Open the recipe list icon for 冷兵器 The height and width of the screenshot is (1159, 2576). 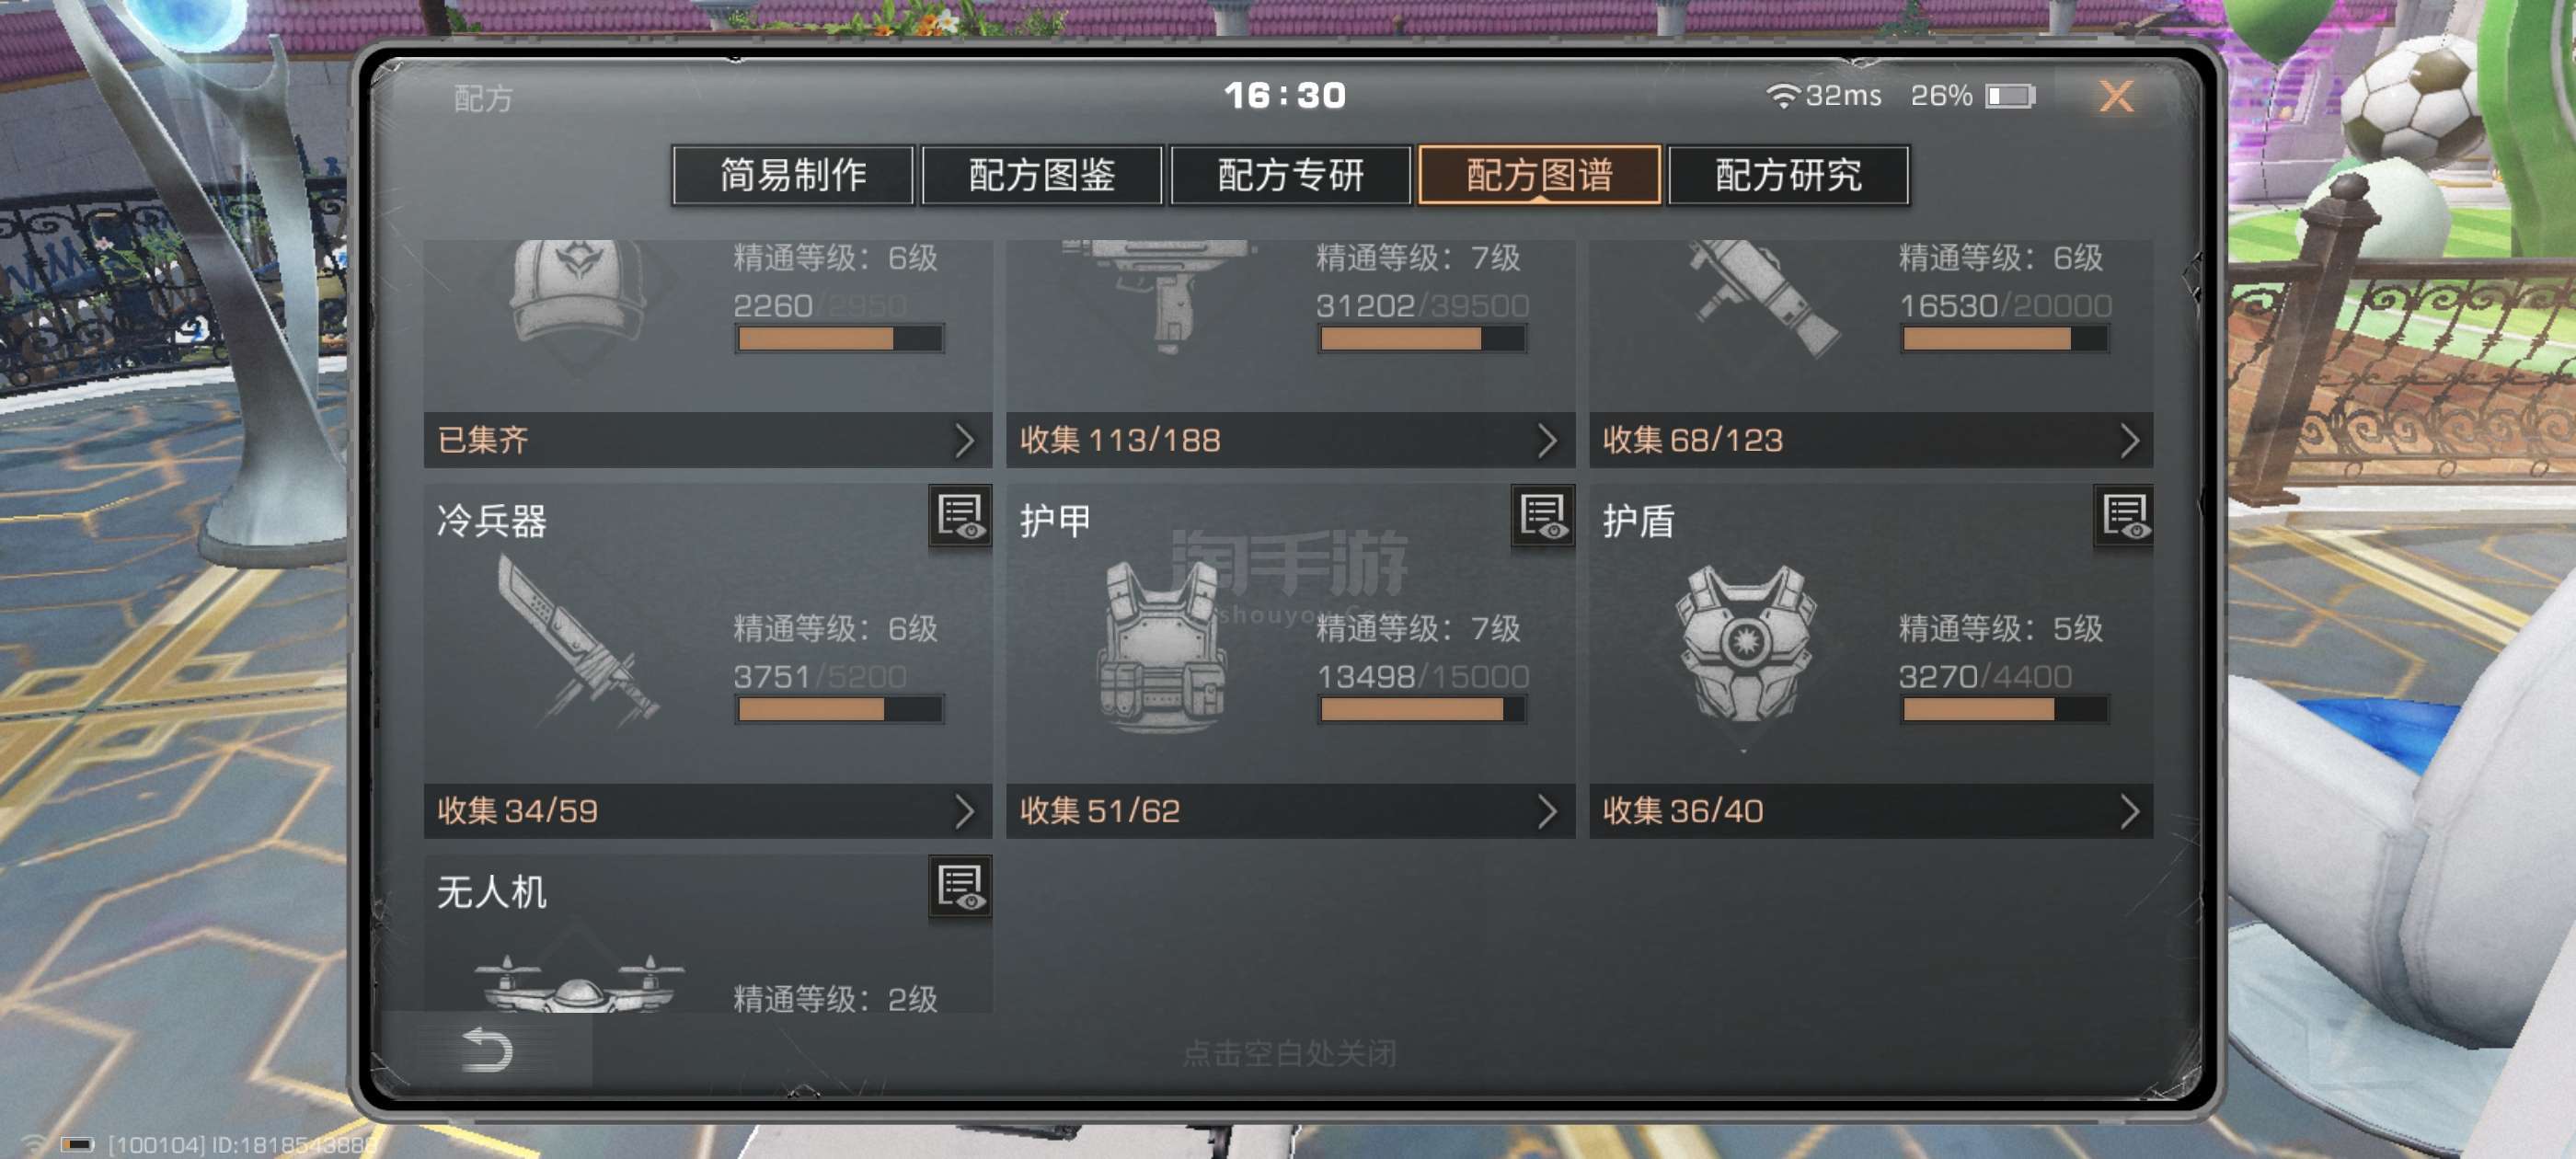tap(960, 517)
